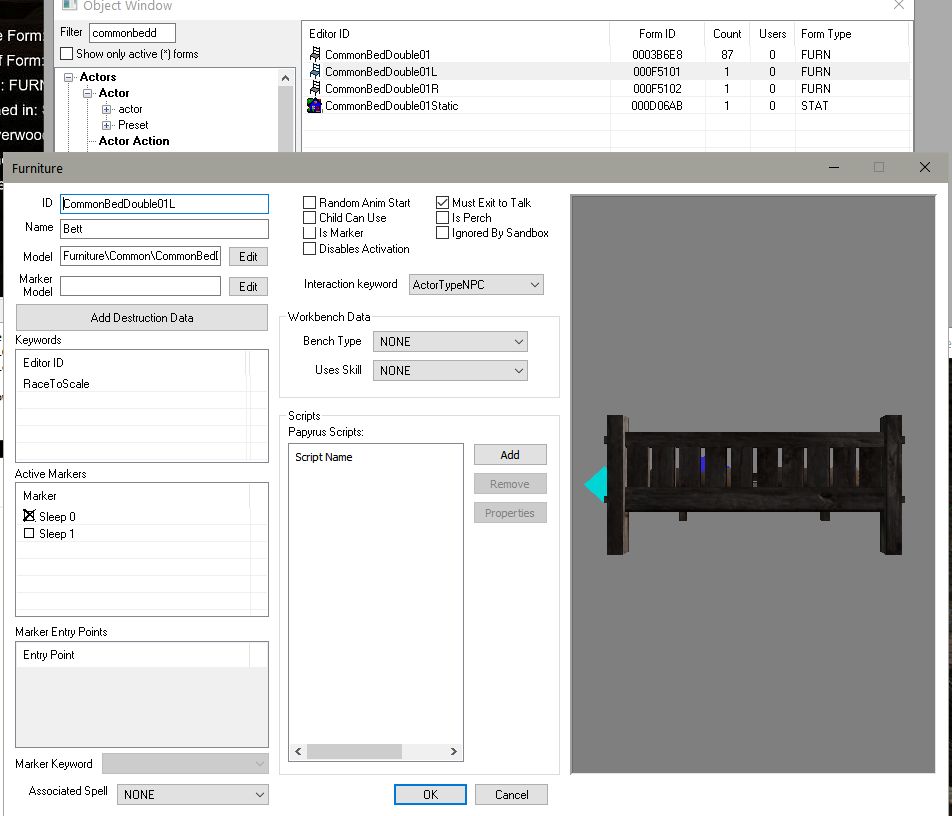
Task: Toggle the Must Exit to Talk checkbox
Action: (443, 203)
